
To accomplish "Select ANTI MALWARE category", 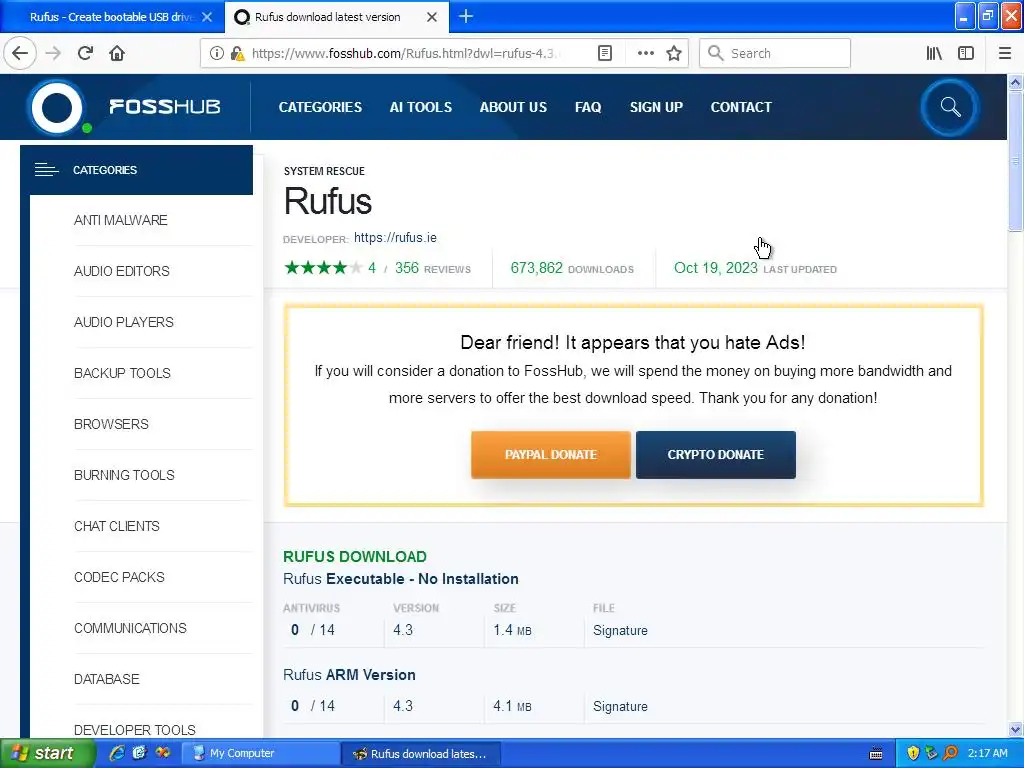I will (x=120, y=220).
